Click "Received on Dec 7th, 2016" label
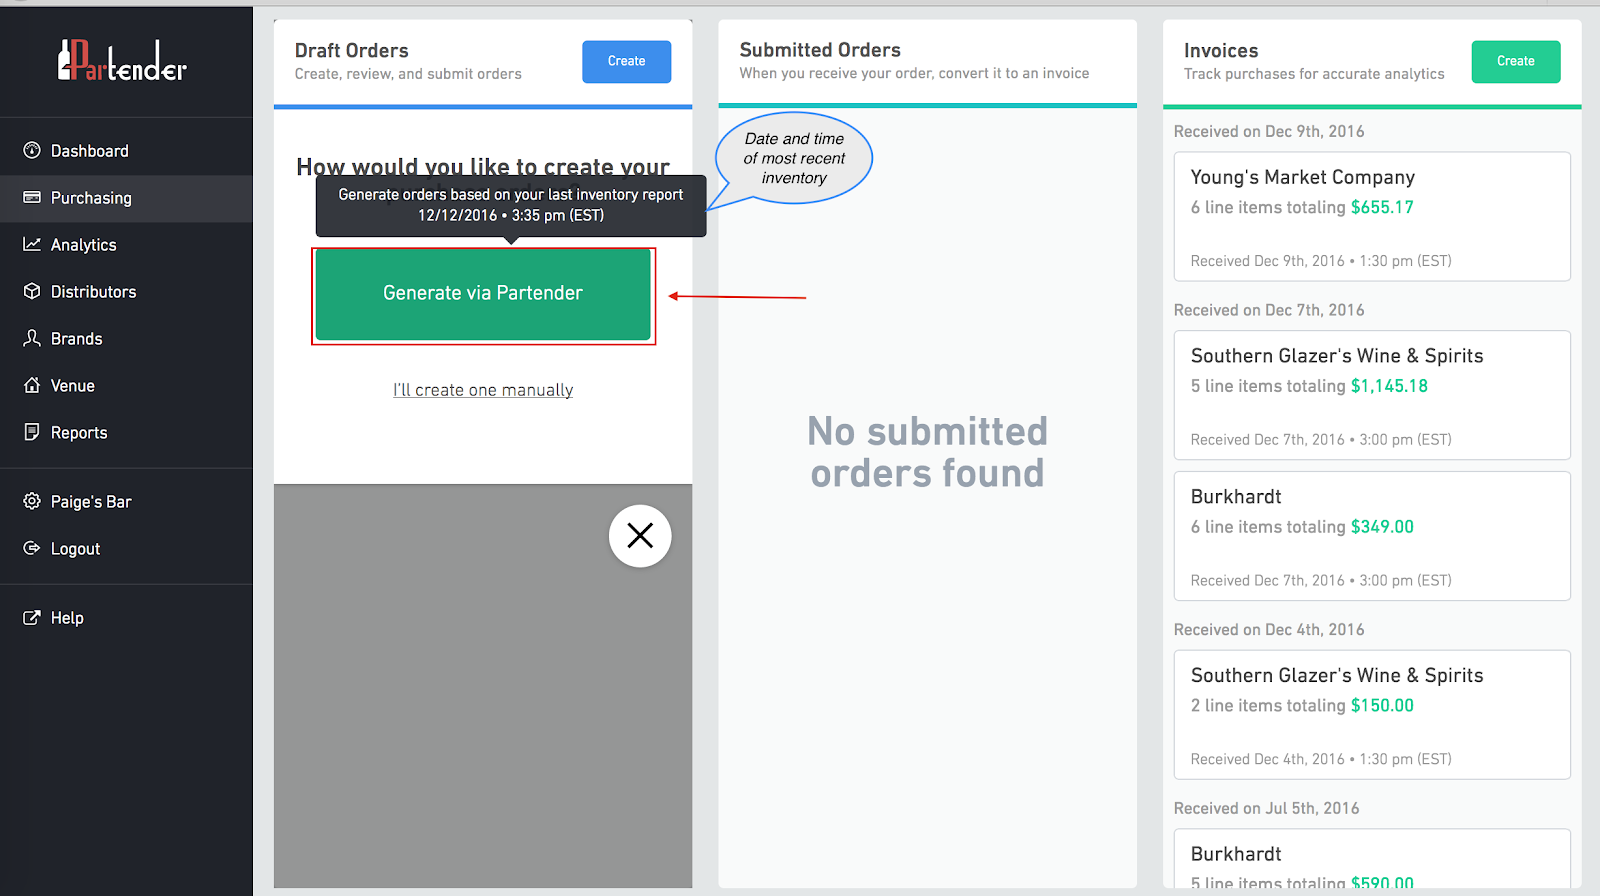Screen dimensions: 1600x896 (x=1269, y=310)
